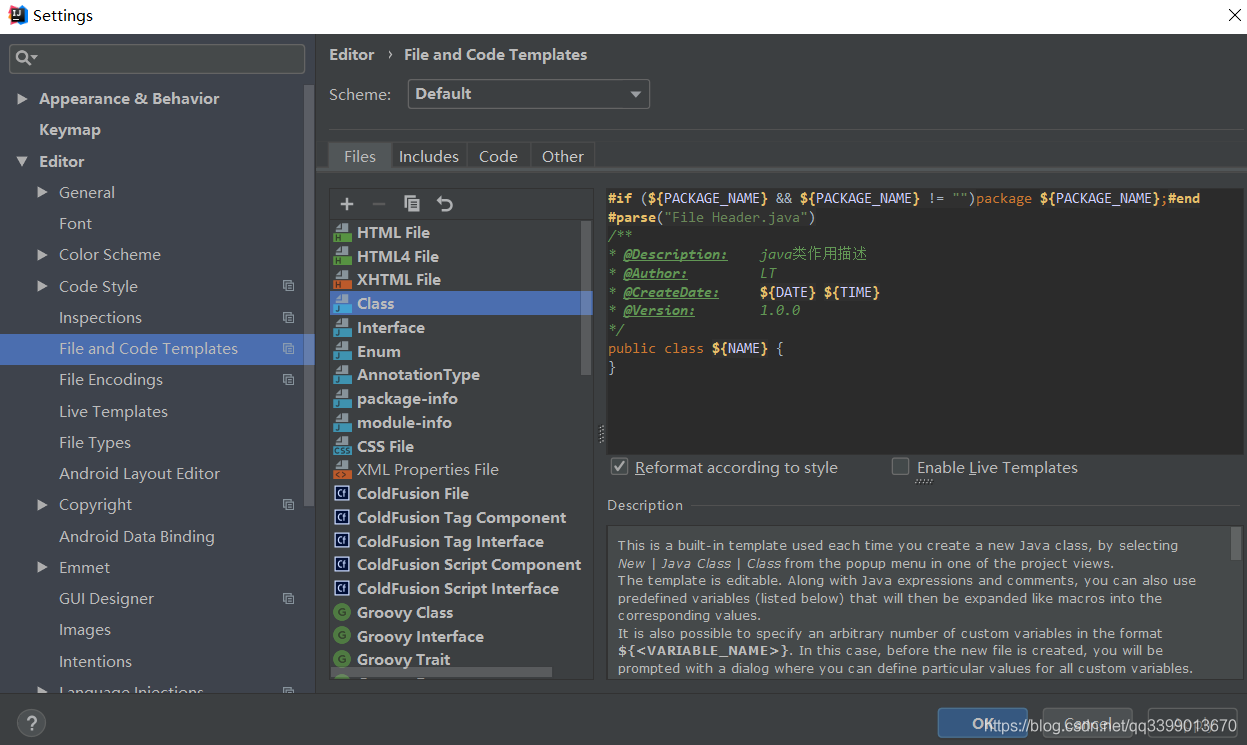Viewport: 1247px width, 745px height.
Task: Click the Groovy Trait icon
Action: pyautogui.click(x=341, y=660)
